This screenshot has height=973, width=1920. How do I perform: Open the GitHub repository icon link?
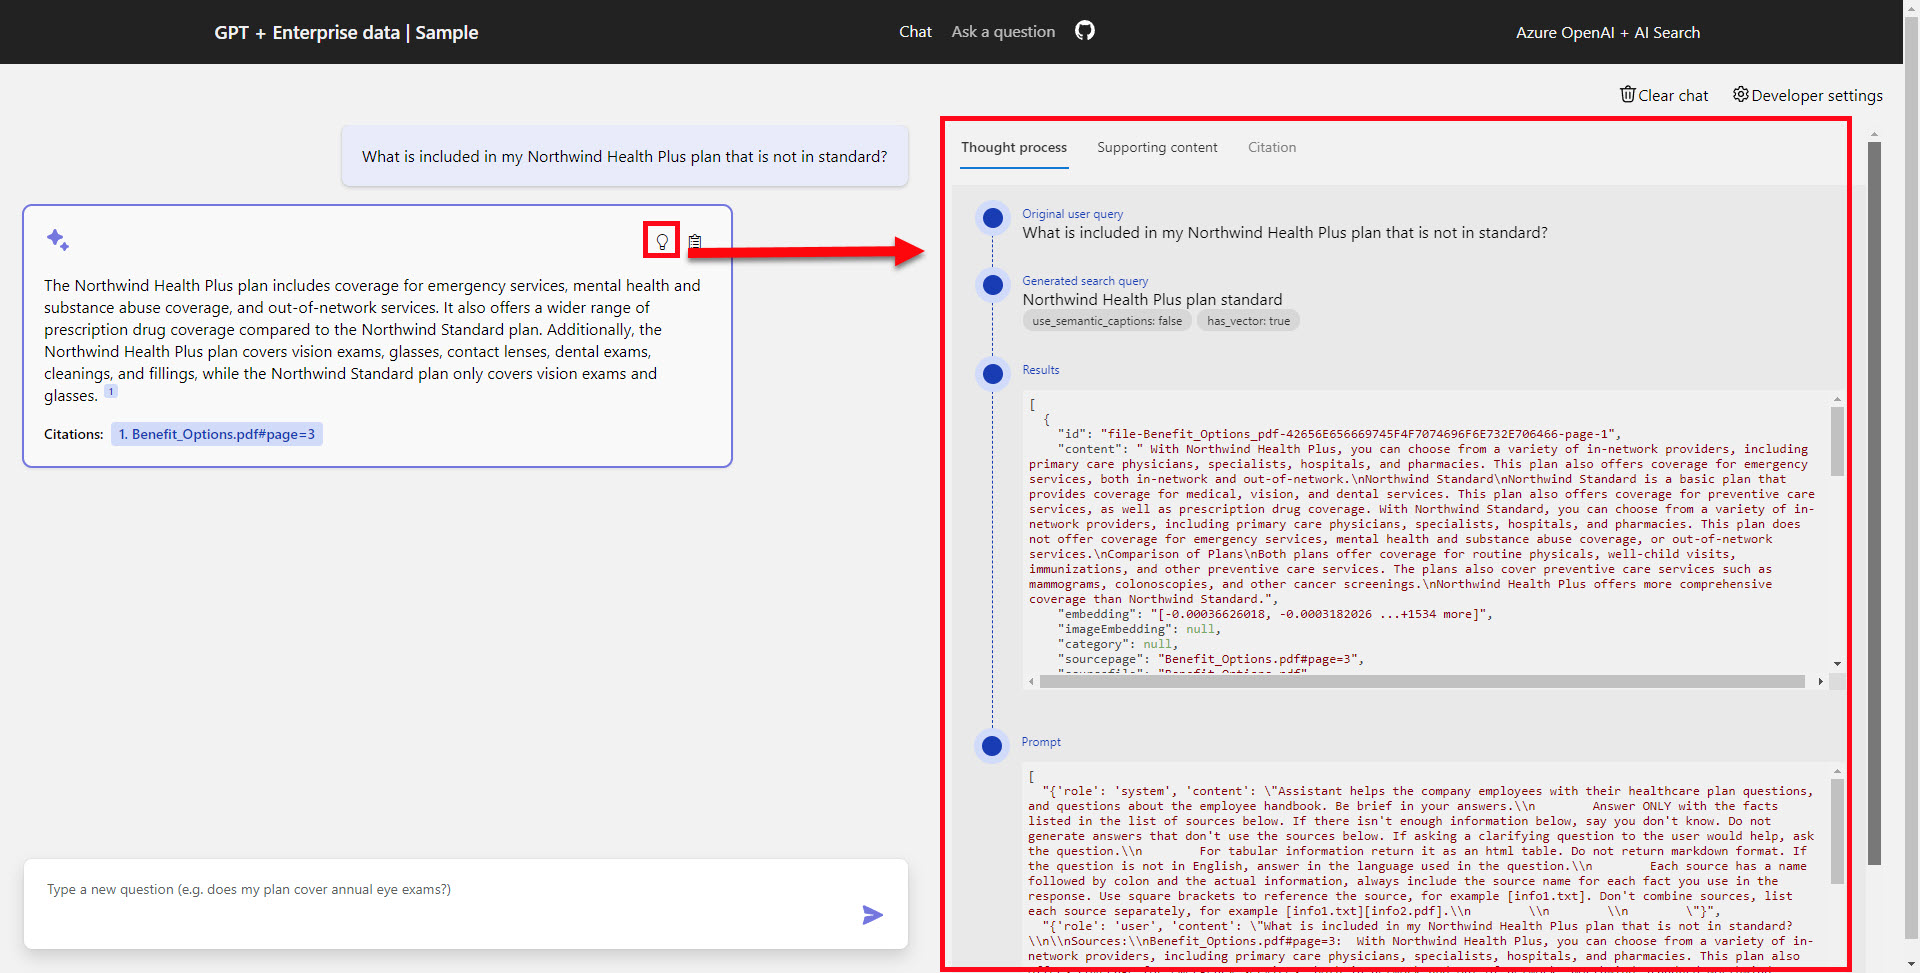click(x=1085, y=31)
